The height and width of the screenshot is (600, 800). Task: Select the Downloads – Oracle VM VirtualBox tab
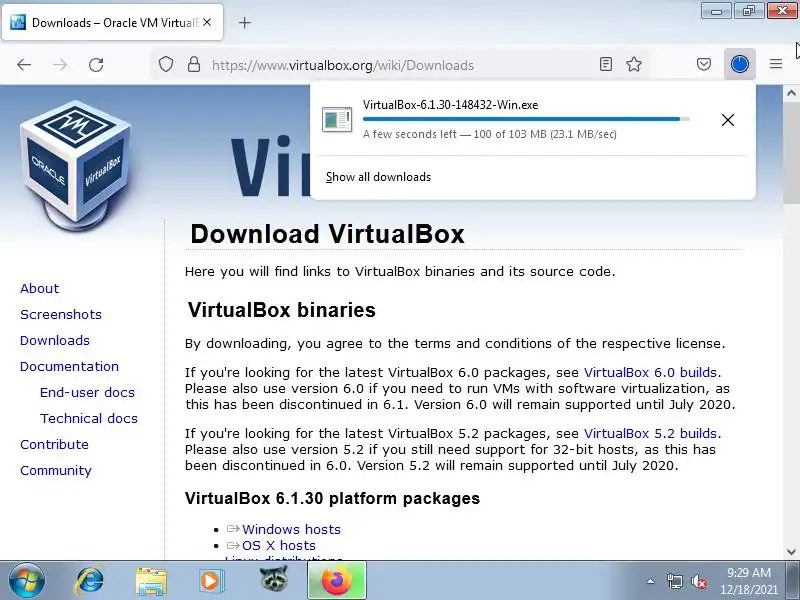[112, 22]
